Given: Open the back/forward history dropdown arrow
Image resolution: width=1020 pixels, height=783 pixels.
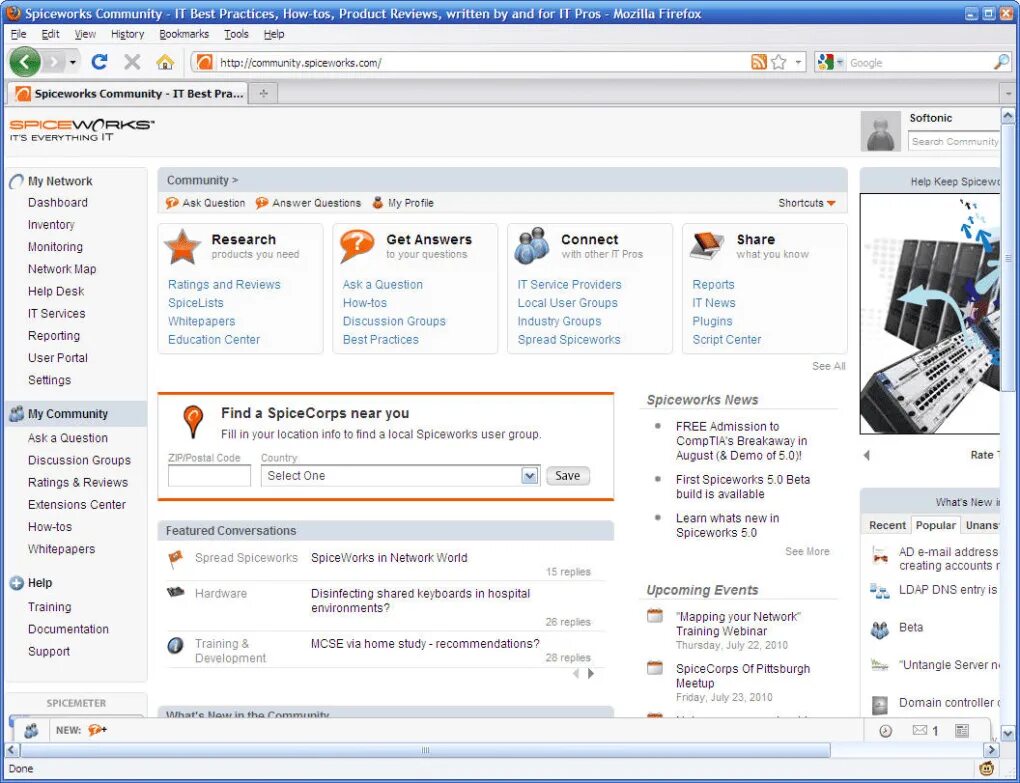Looking at the screenshot, I should (73, 62).
